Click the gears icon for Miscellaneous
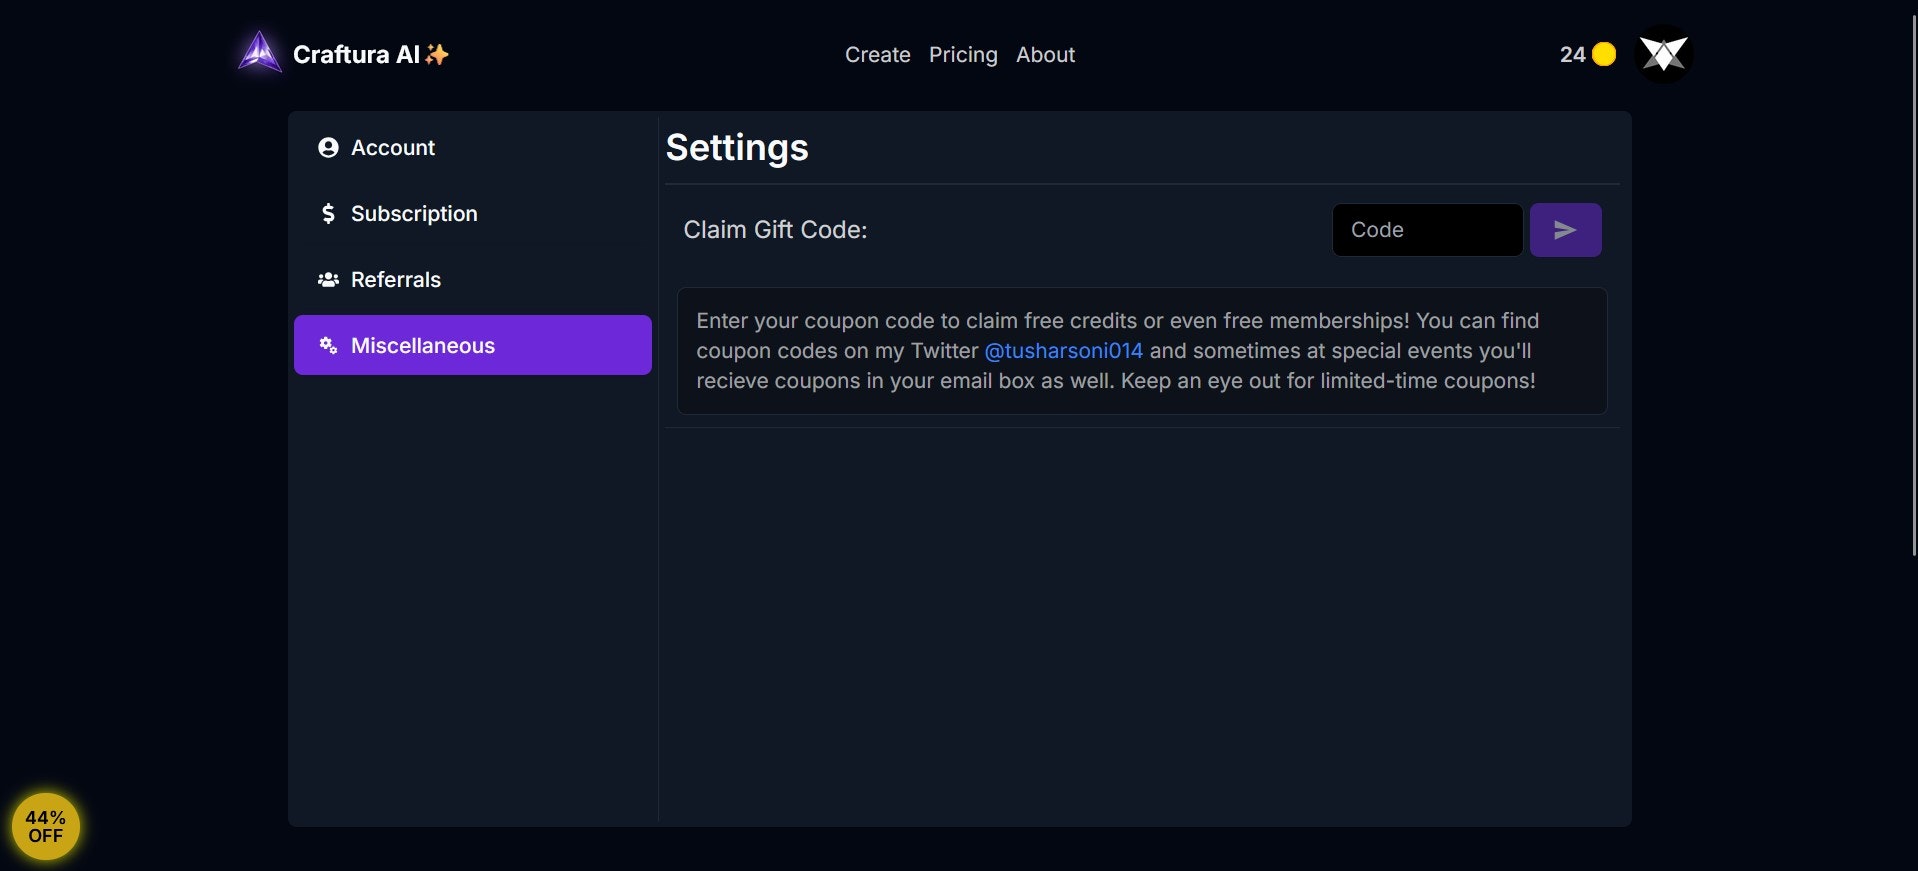 pos(328,346)
